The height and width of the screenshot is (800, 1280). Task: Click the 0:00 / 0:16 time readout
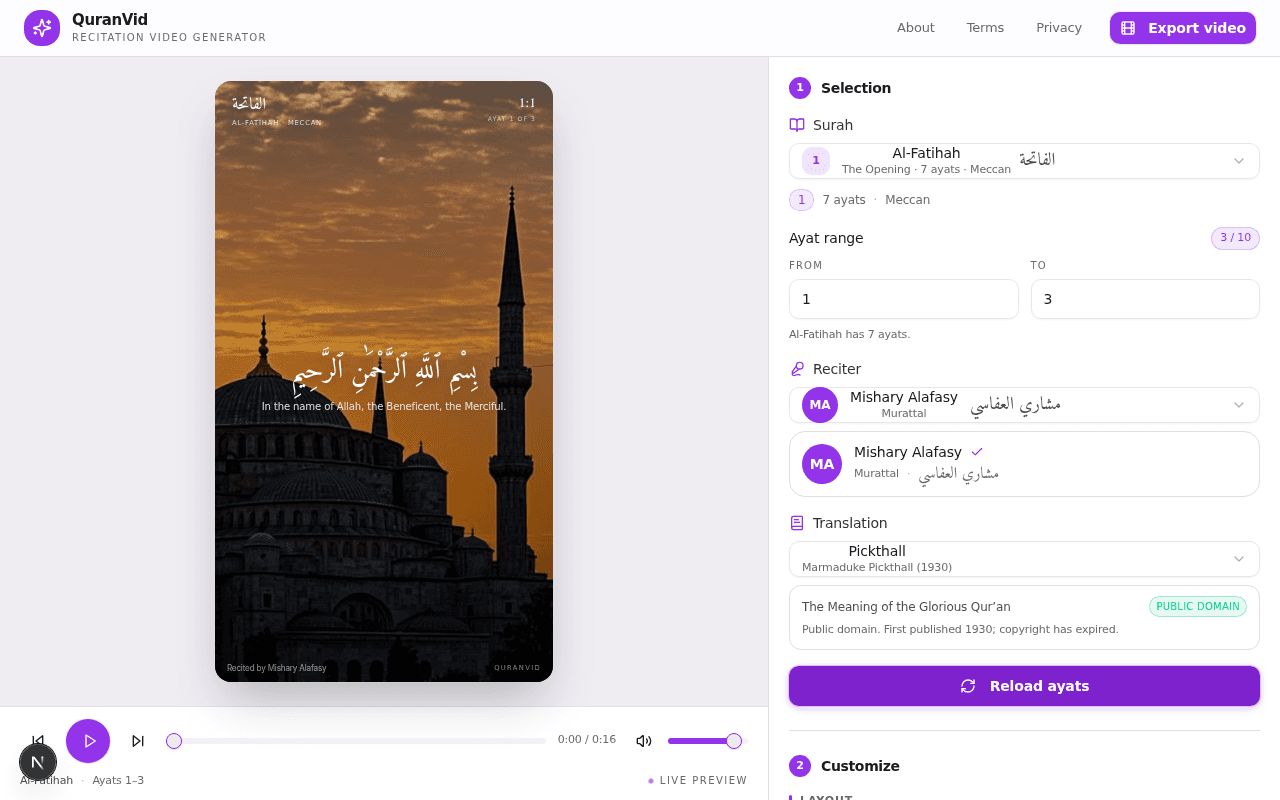pos(587,740)
